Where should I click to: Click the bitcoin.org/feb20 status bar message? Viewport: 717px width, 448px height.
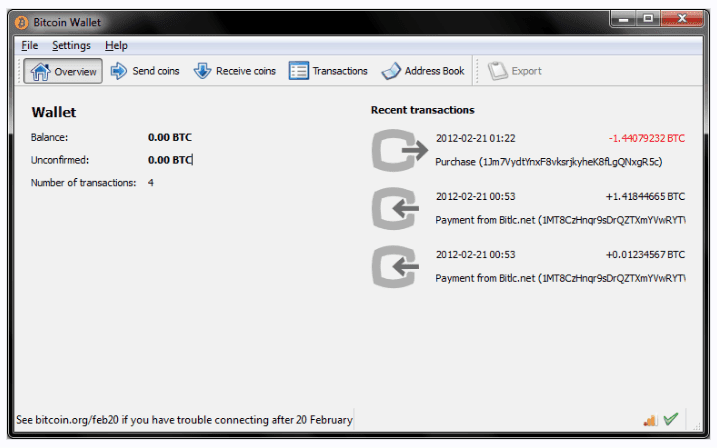[x=184, y=420]
